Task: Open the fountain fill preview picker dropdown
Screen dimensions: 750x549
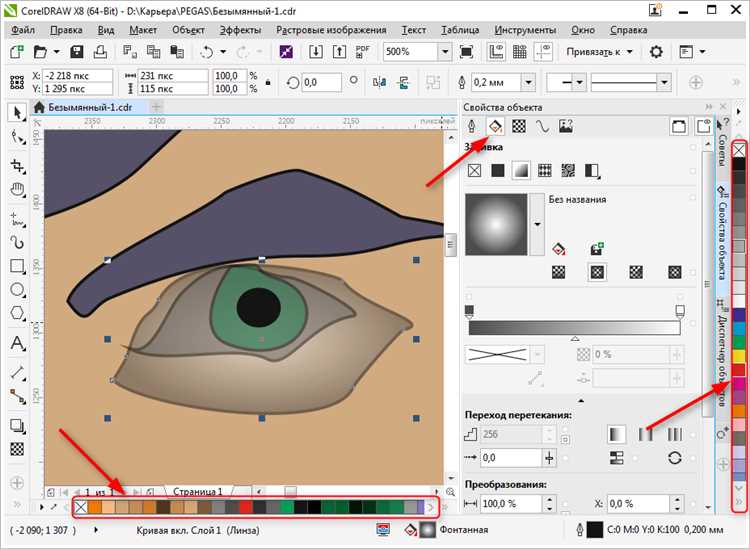Action: tap(537, 224)
